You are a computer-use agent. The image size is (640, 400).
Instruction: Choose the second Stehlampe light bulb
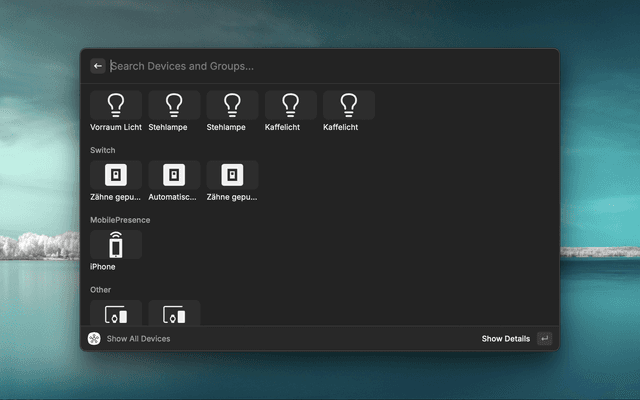pyautogui.click(x=232, y=106)
